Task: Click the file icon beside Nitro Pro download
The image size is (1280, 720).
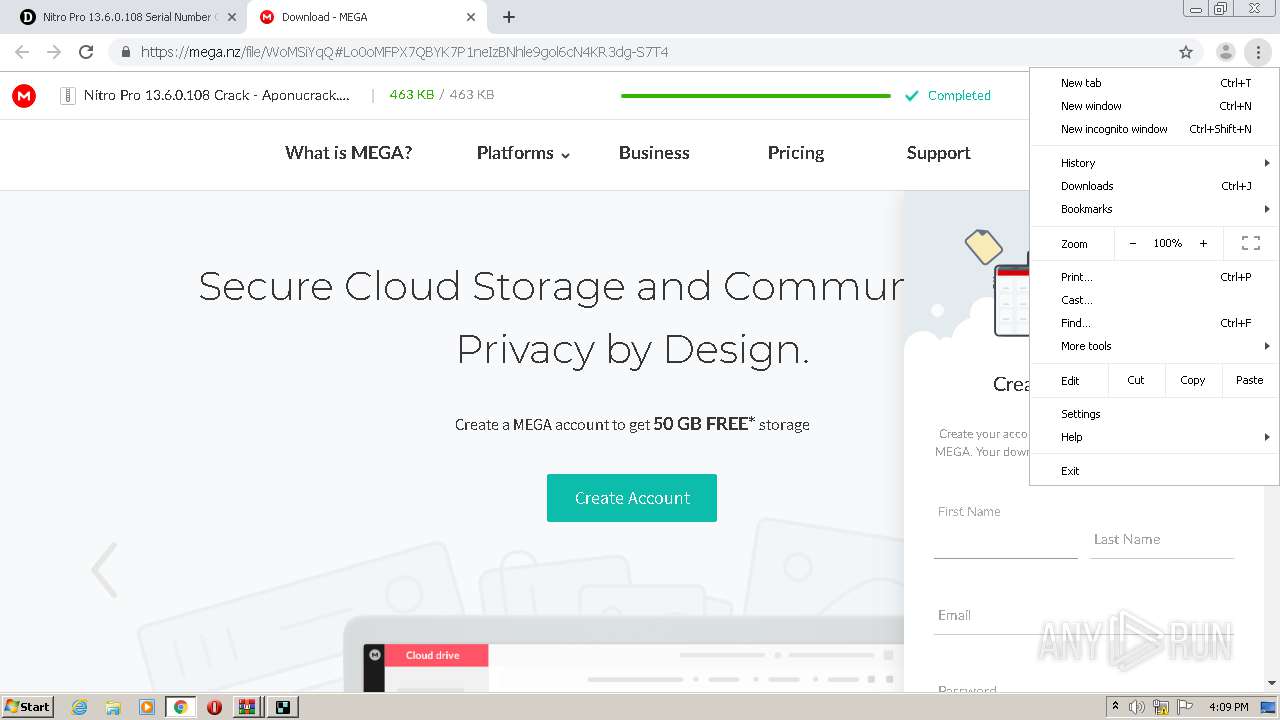Action: pos(68,96)
